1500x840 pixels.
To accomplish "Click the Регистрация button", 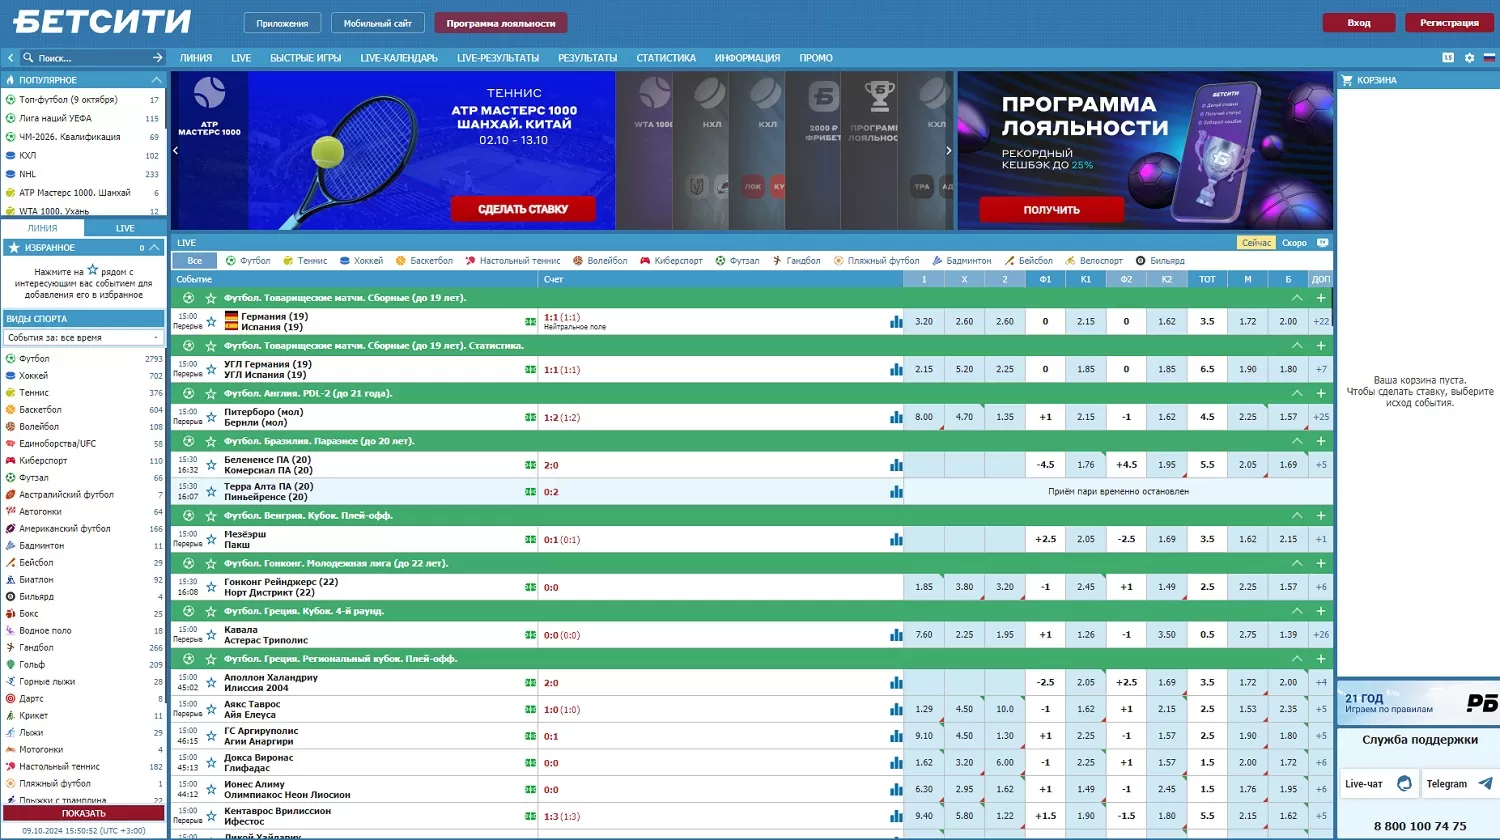I will pos(1449,23).
